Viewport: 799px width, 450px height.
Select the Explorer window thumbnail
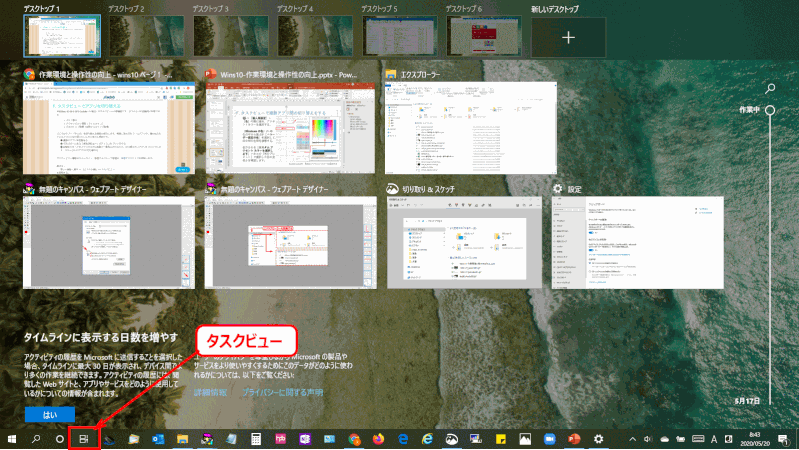471,128
